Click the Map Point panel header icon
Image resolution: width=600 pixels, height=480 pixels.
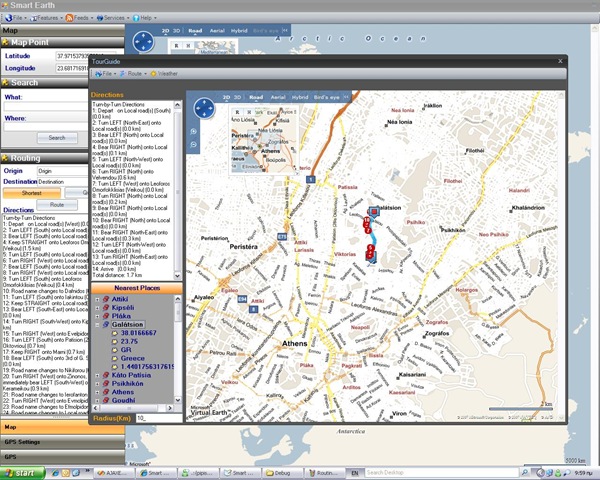tap(5, 42)
